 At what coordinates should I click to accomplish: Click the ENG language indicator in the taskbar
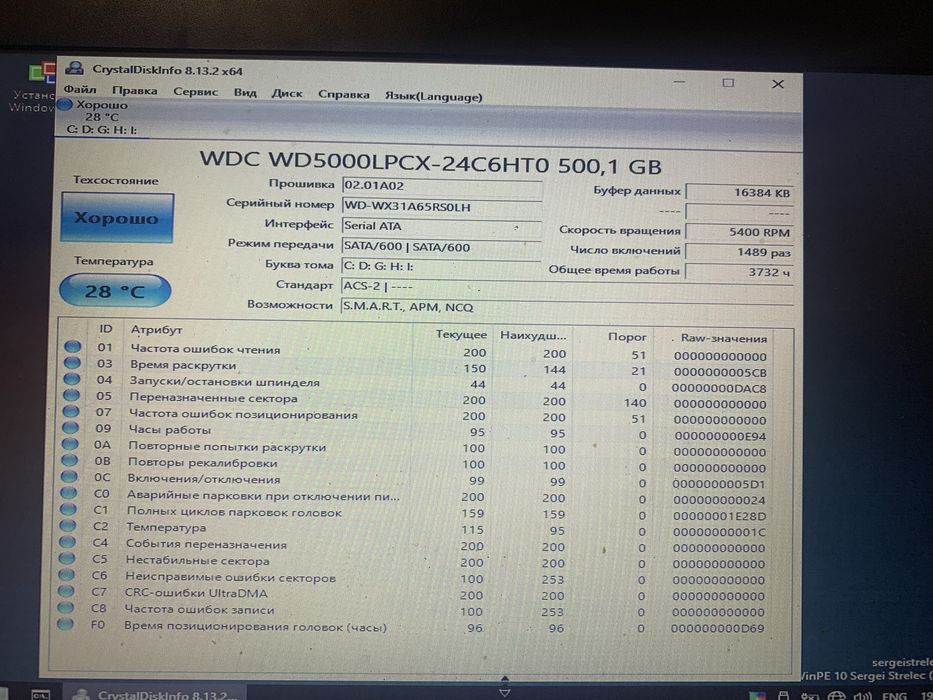(894, 695)
